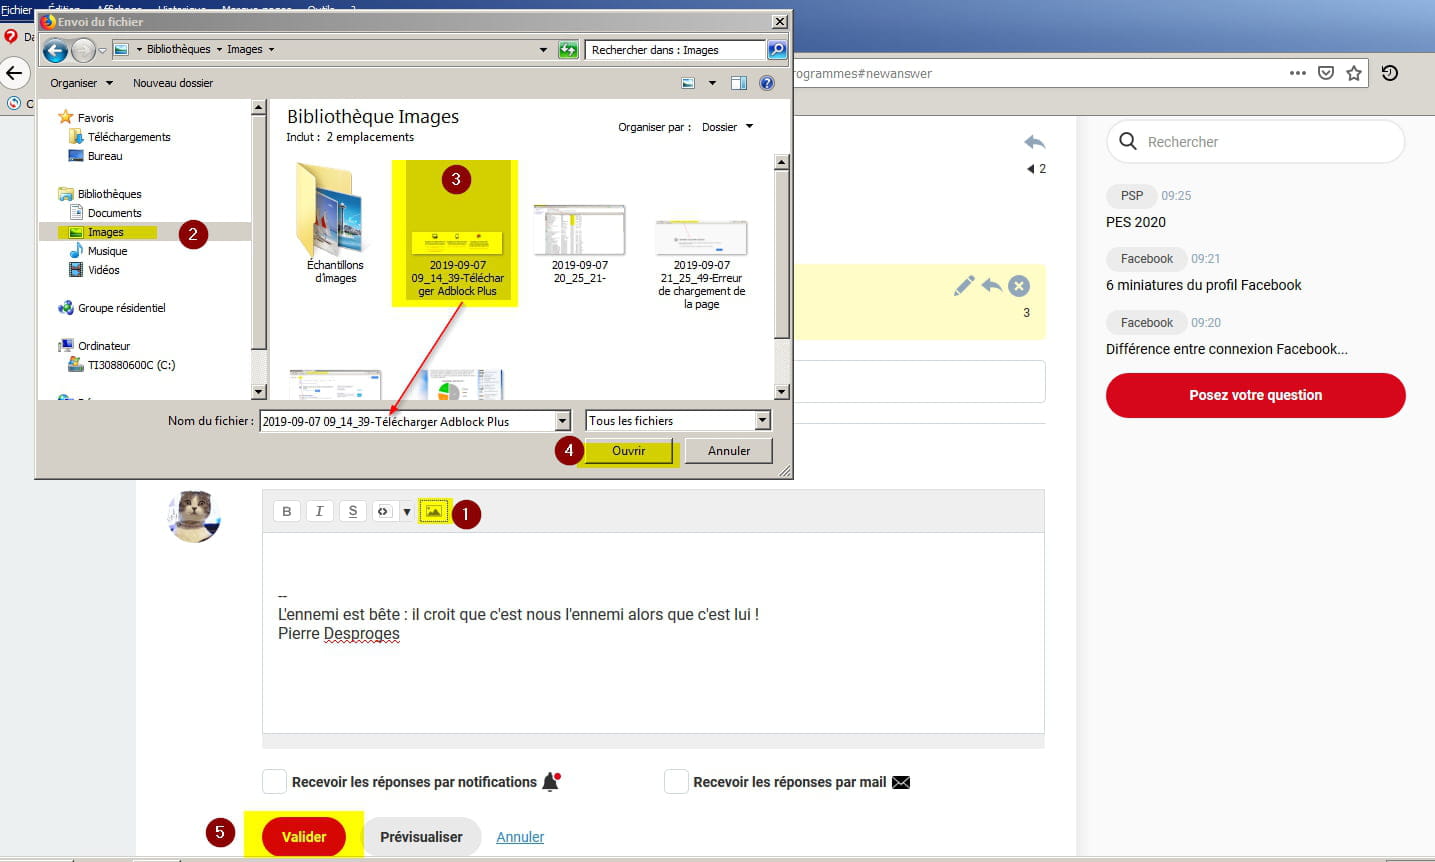Change view with the view icon
The height and width of the screenshot is (862, 1435).
pyautogui.click(x=688, y=83)
